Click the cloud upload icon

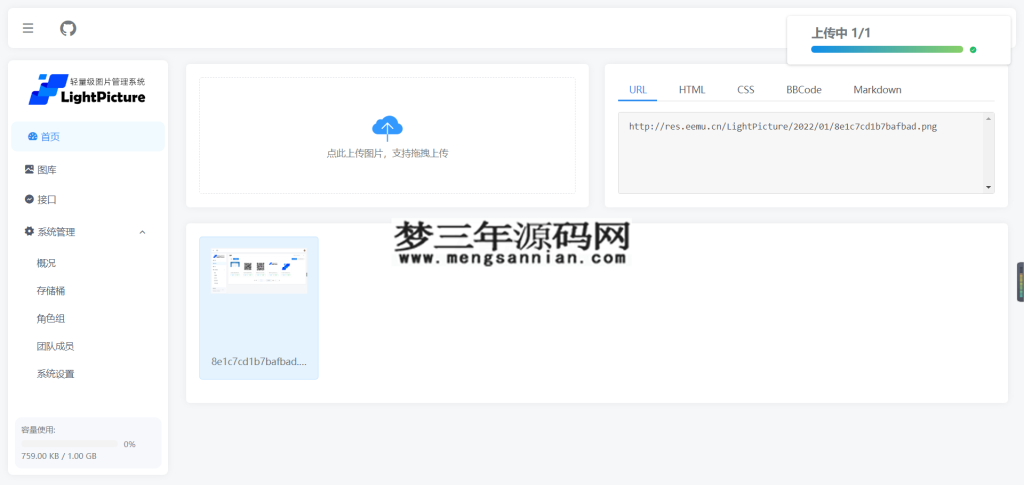coord(387,128)
